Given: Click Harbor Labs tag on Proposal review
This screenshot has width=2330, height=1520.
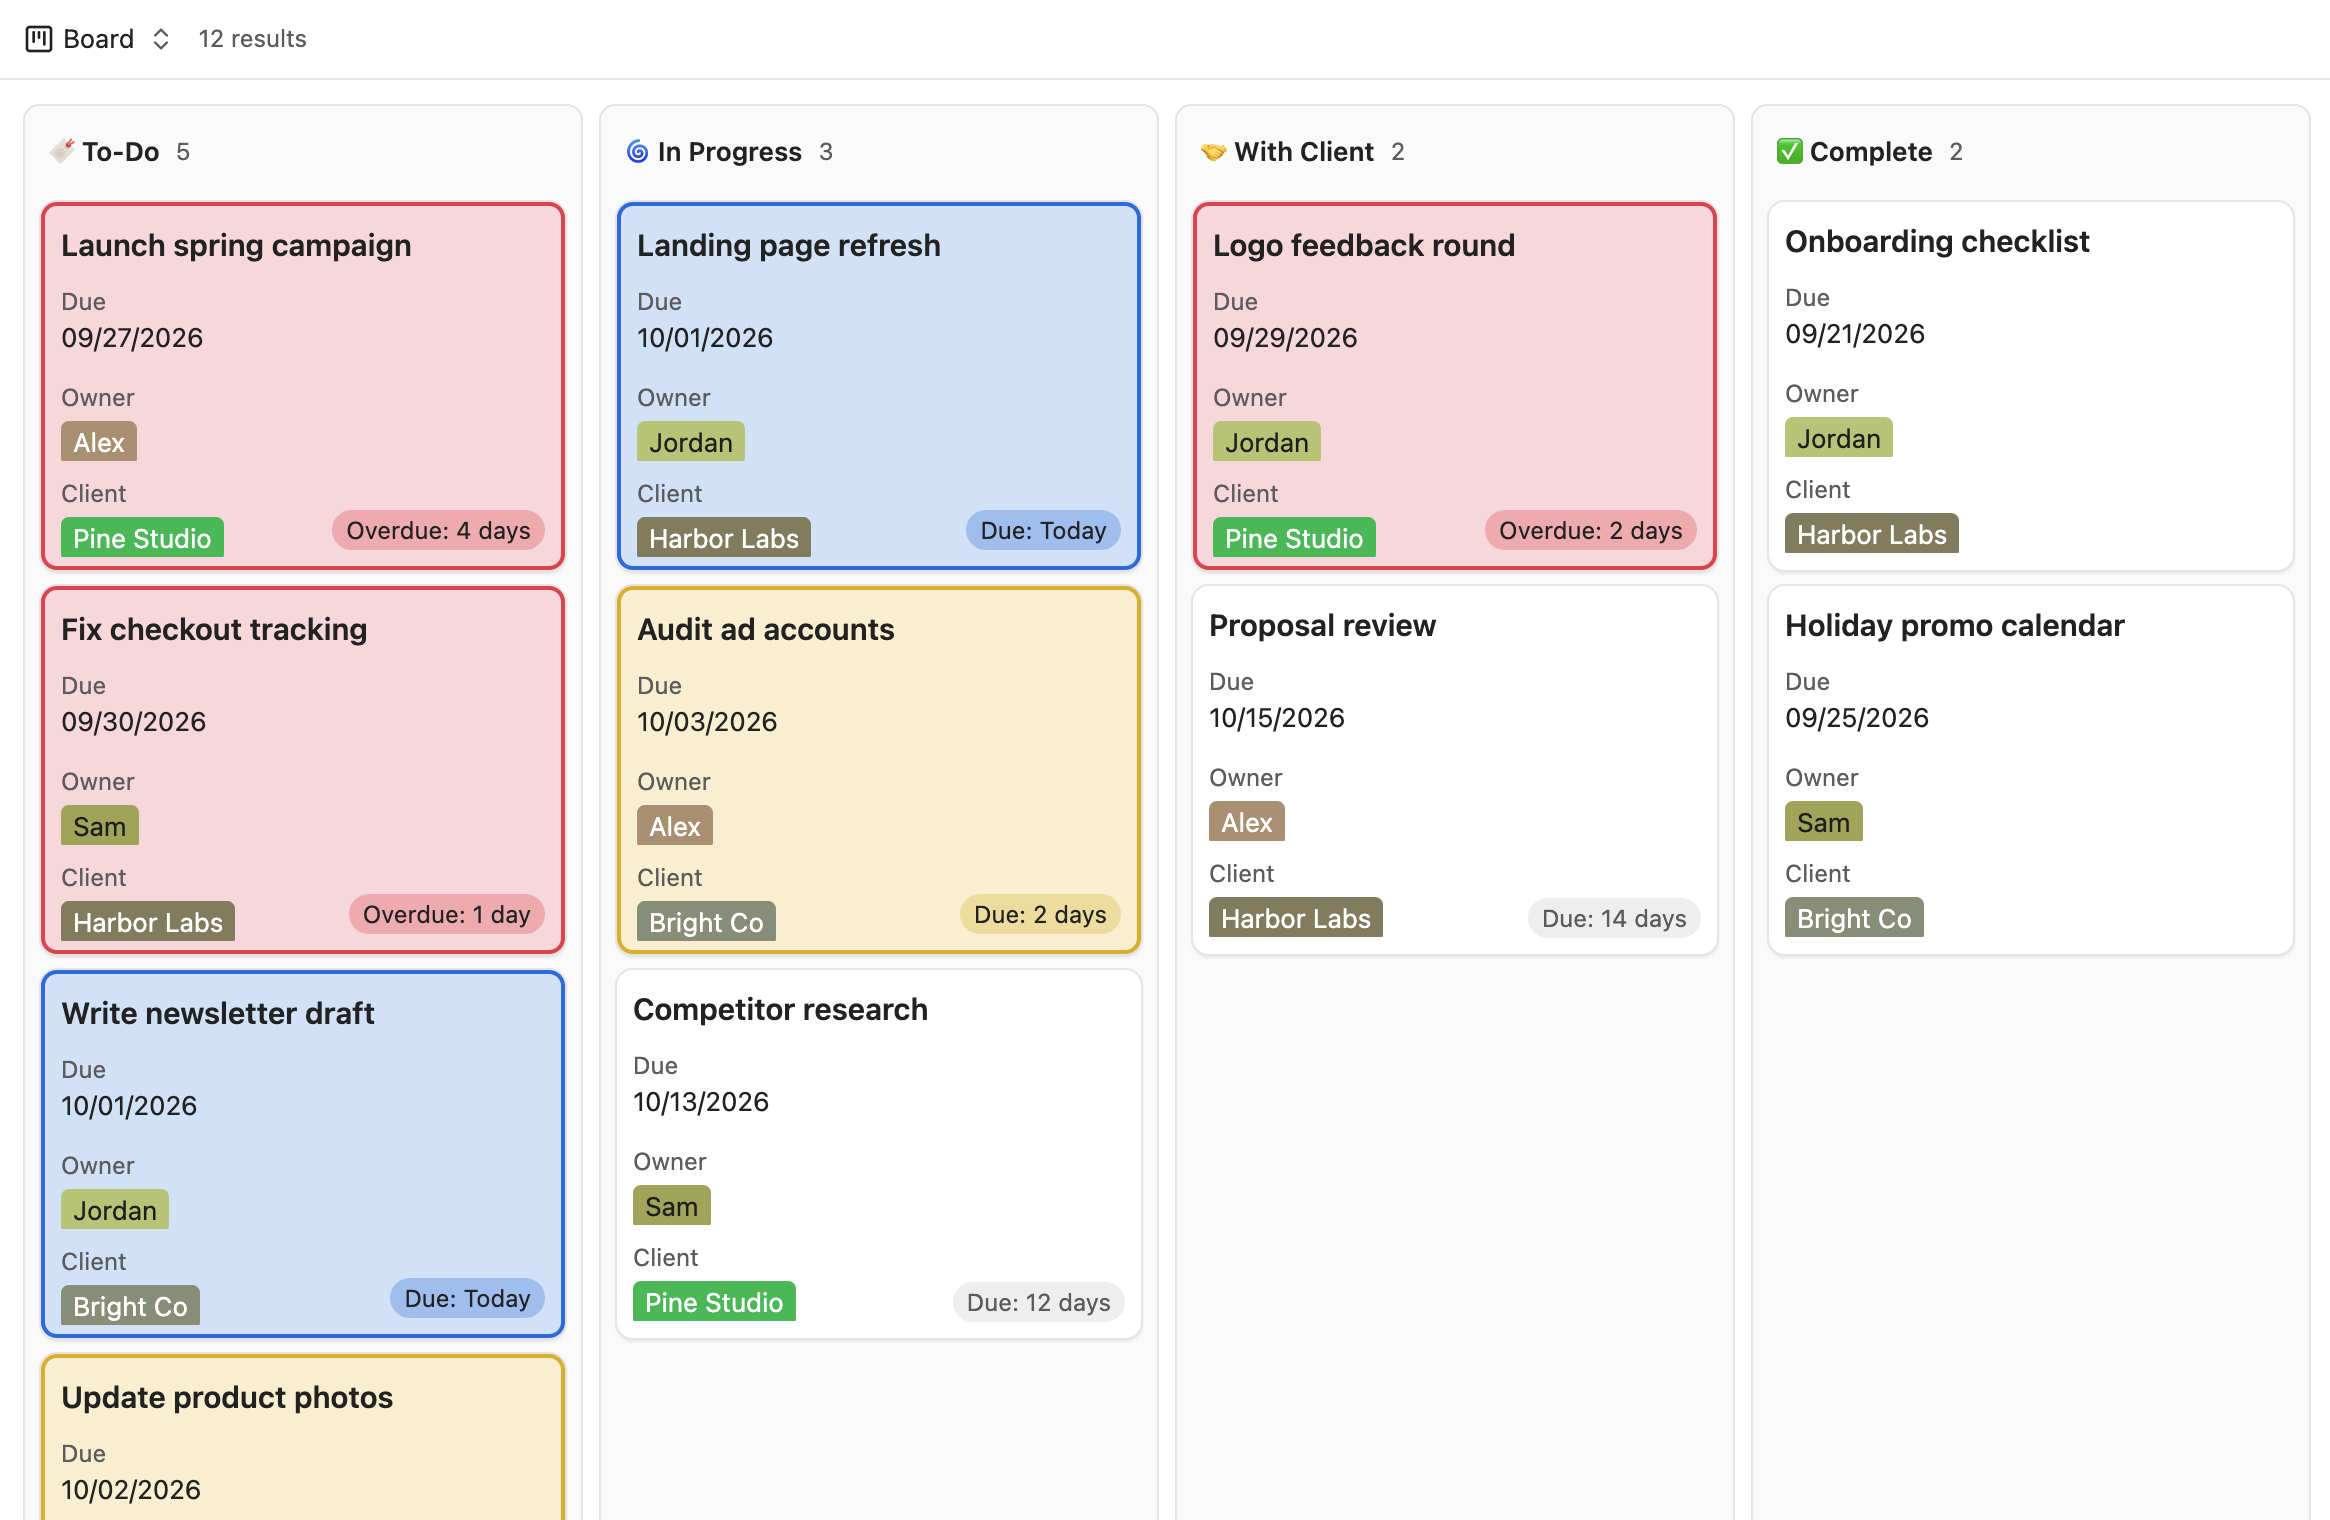Looking at the screenshot, I should click(x=1296, y=918).
